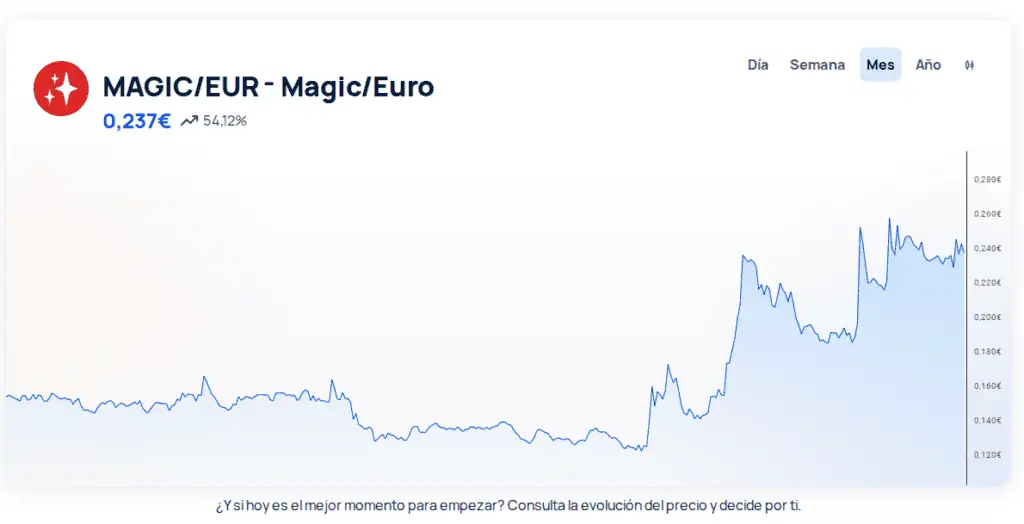
Task: Click the 54,12% change percentage
Action: coord(225,121)
